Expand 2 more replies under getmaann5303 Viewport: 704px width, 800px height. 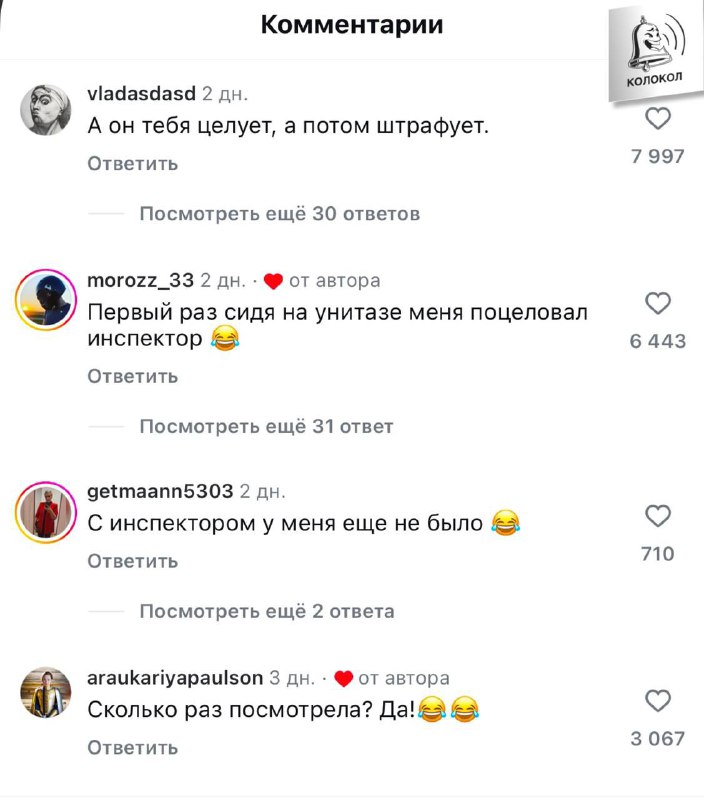tap(267, 611)
